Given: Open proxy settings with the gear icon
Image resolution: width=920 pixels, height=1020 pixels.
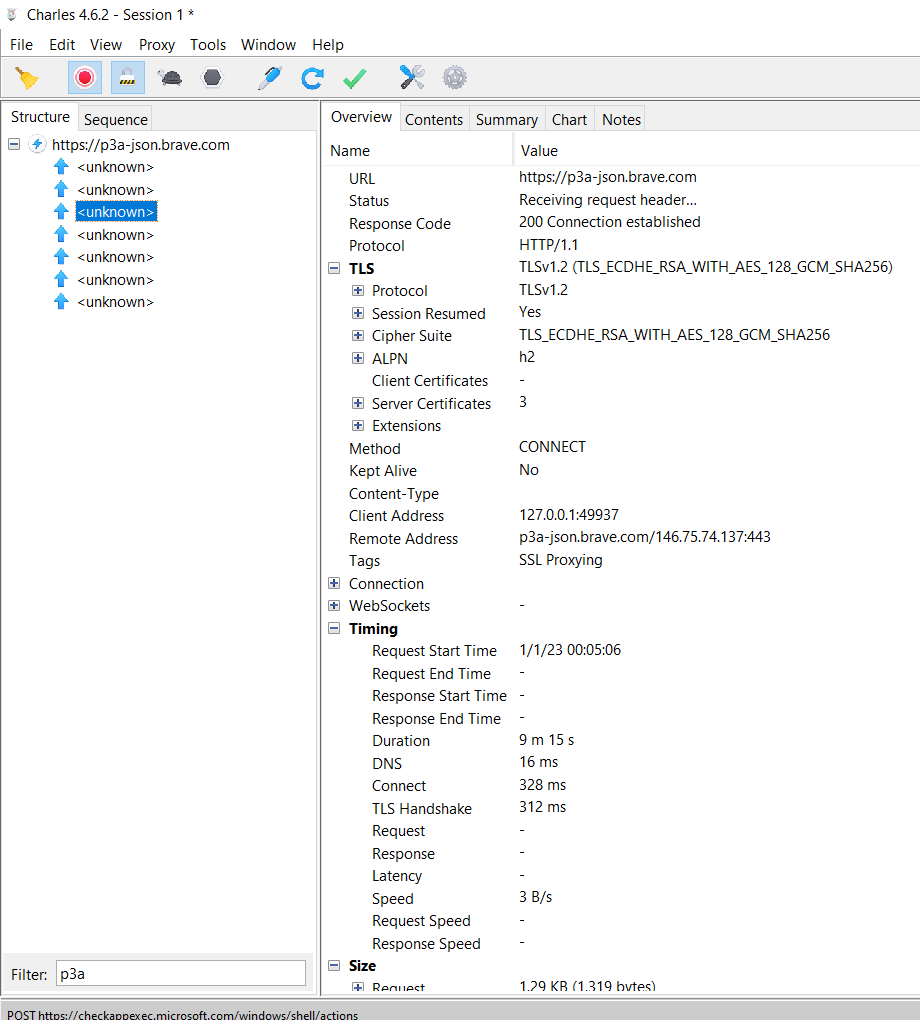Looking at the screenshot, I should click(x=454, y=77).
